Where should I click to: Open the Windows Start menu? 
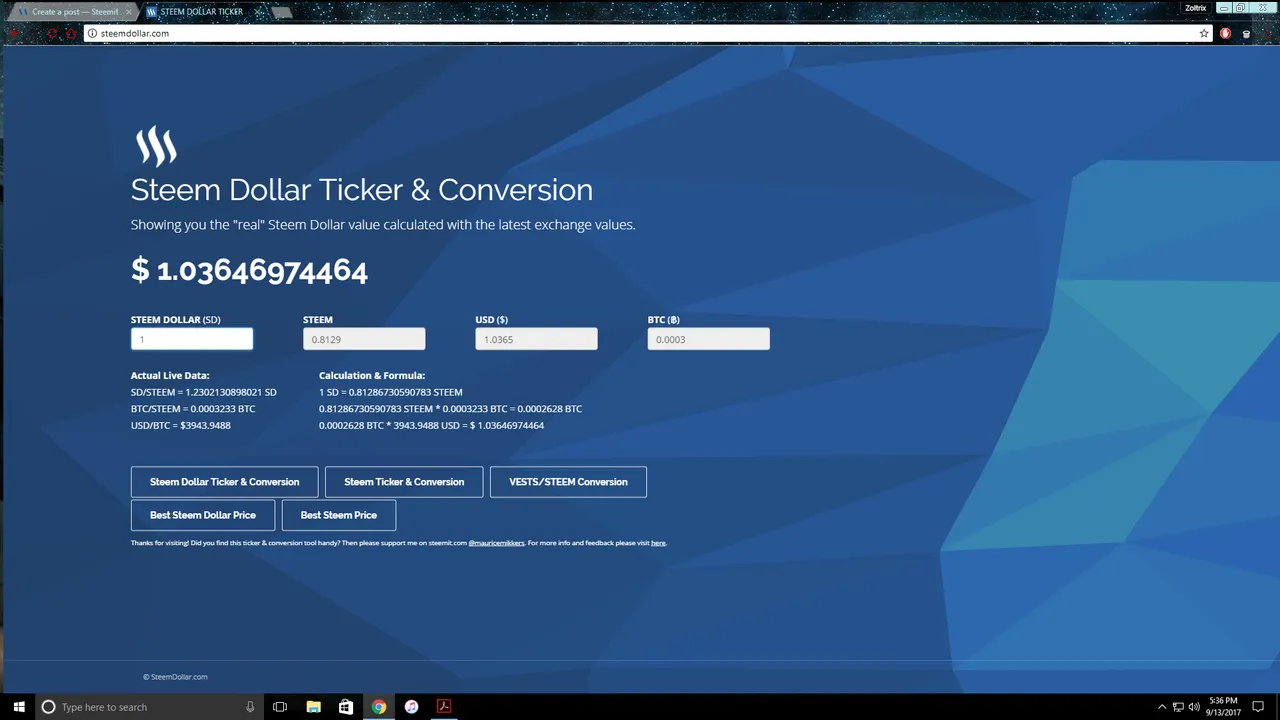[x=19, y=707]
